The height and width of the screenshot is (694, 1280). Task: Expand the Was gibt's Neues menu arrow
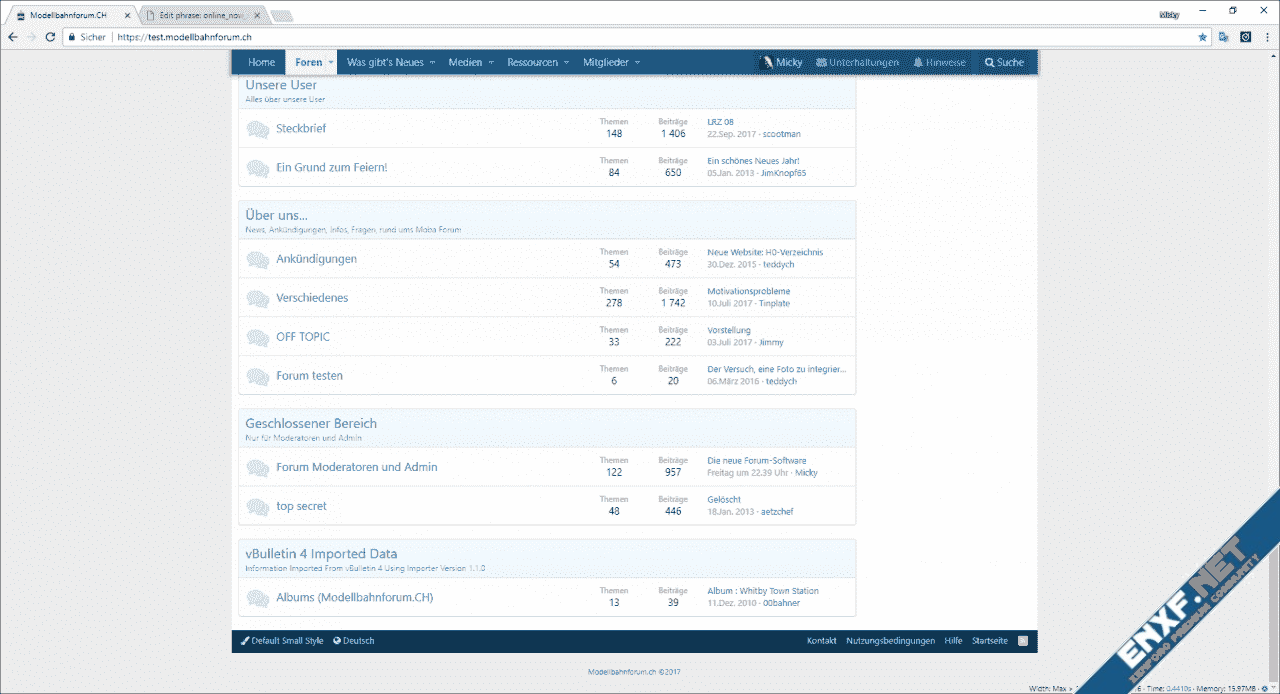pyautogui.click(x=433, y=63)
